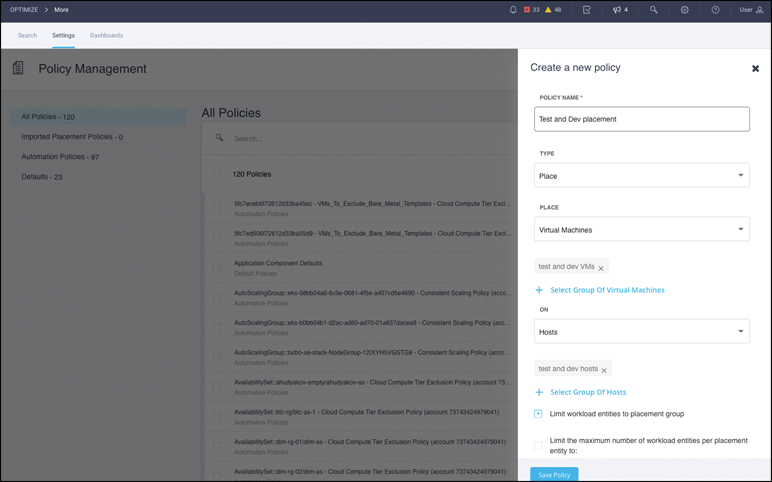Remove the 'test and dev VMs' group tag

coord(601,268)
